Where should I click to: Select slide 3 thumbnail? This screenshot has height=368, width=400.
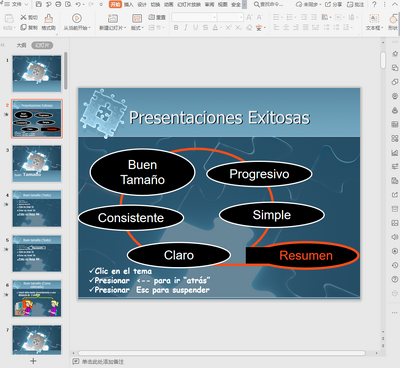pos(37,163)
